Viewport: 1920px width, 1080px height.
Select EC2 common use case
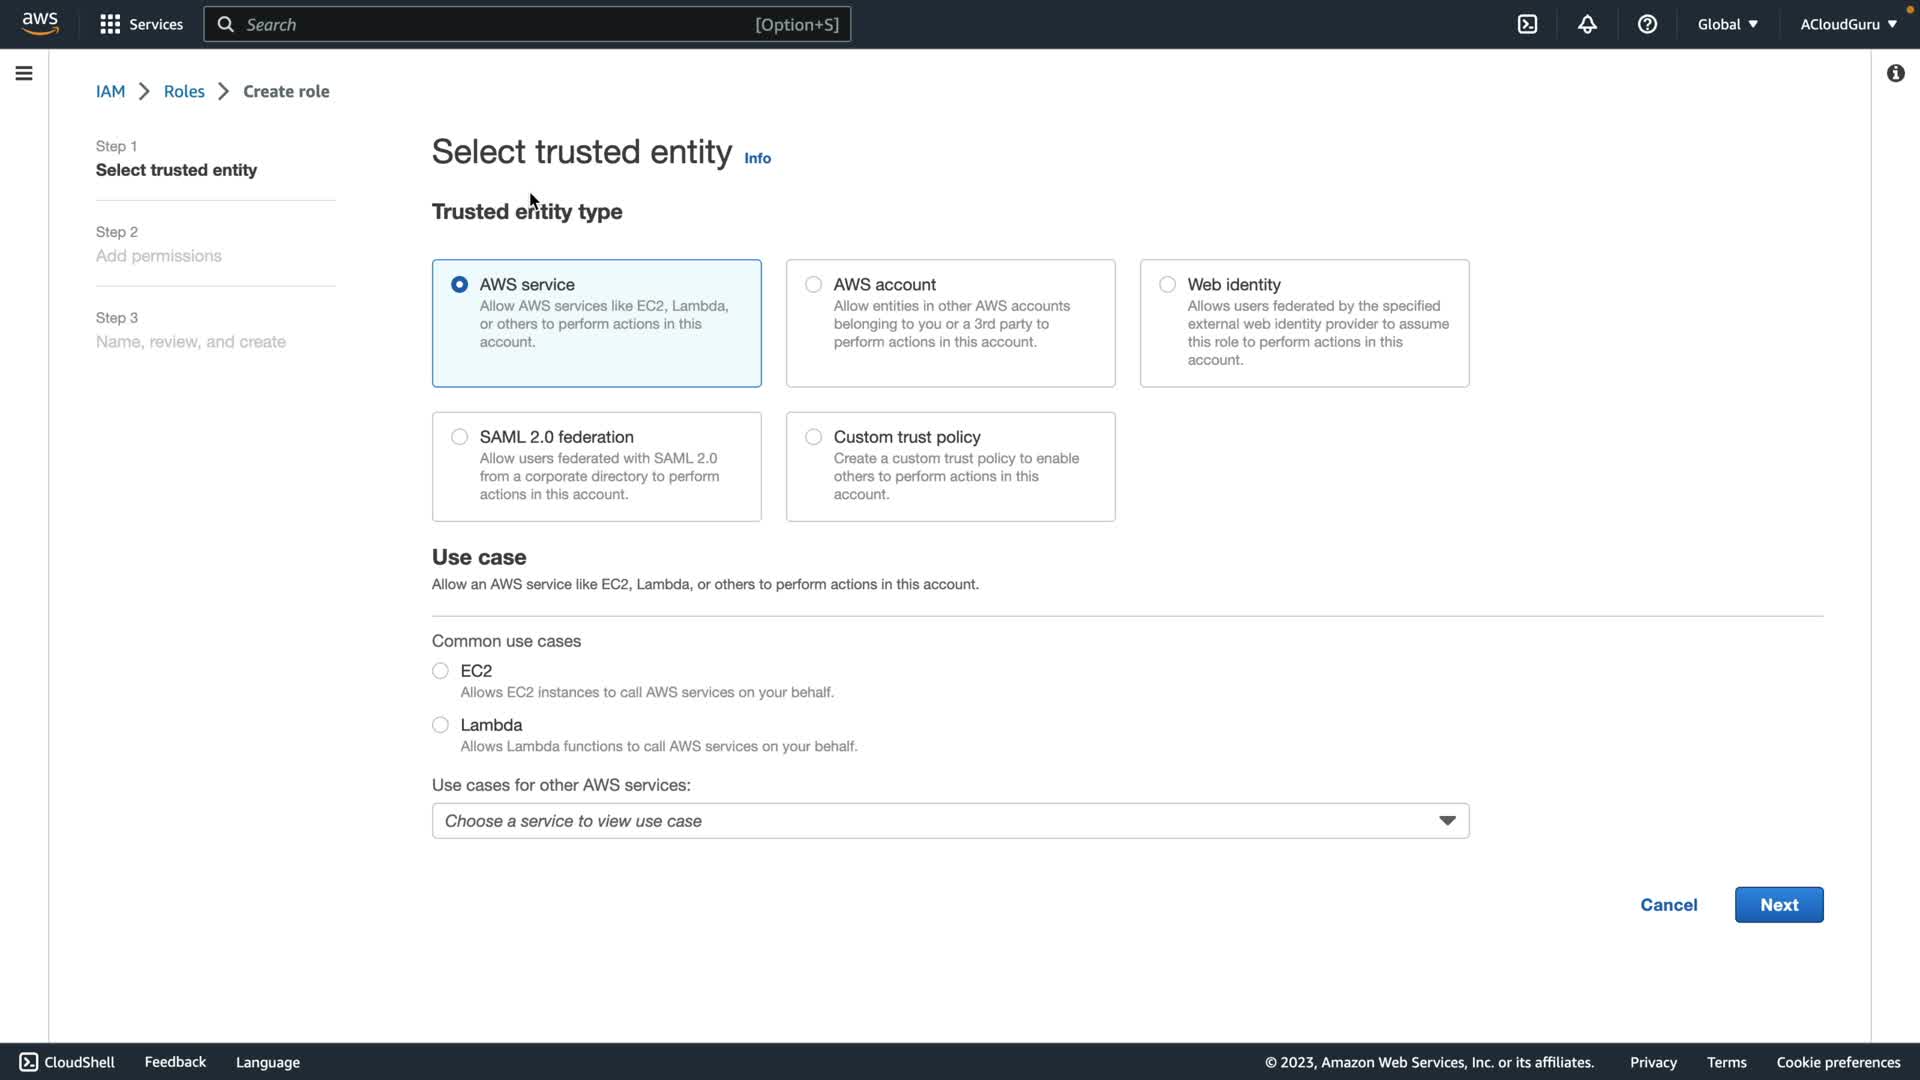440,671
